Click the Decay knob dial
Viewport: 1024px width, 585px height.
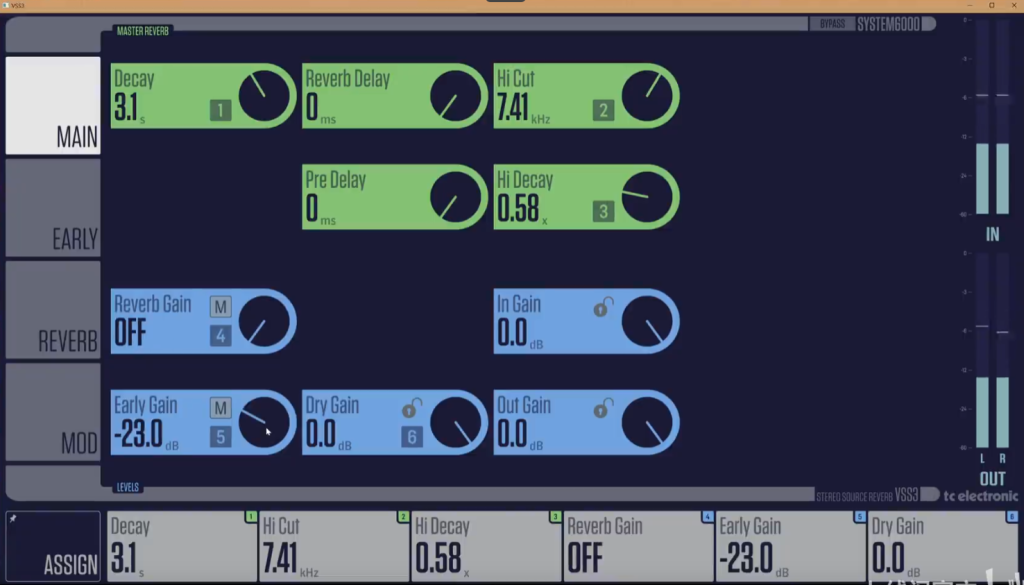click(x=264, y=96)
